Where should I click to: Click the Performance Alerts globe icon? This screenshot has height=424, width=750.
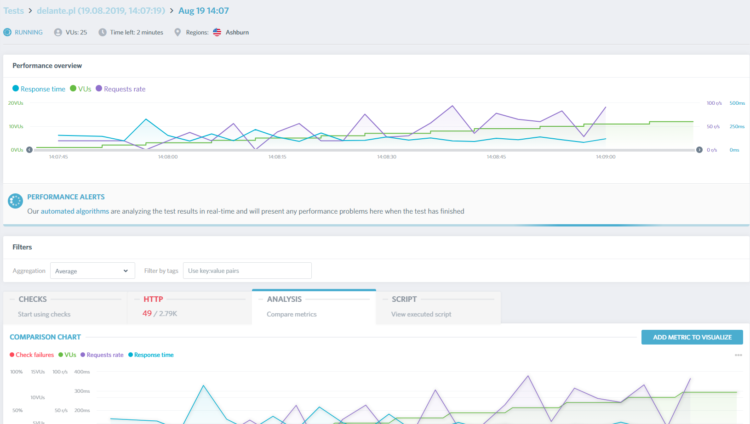tap(15, 204)
